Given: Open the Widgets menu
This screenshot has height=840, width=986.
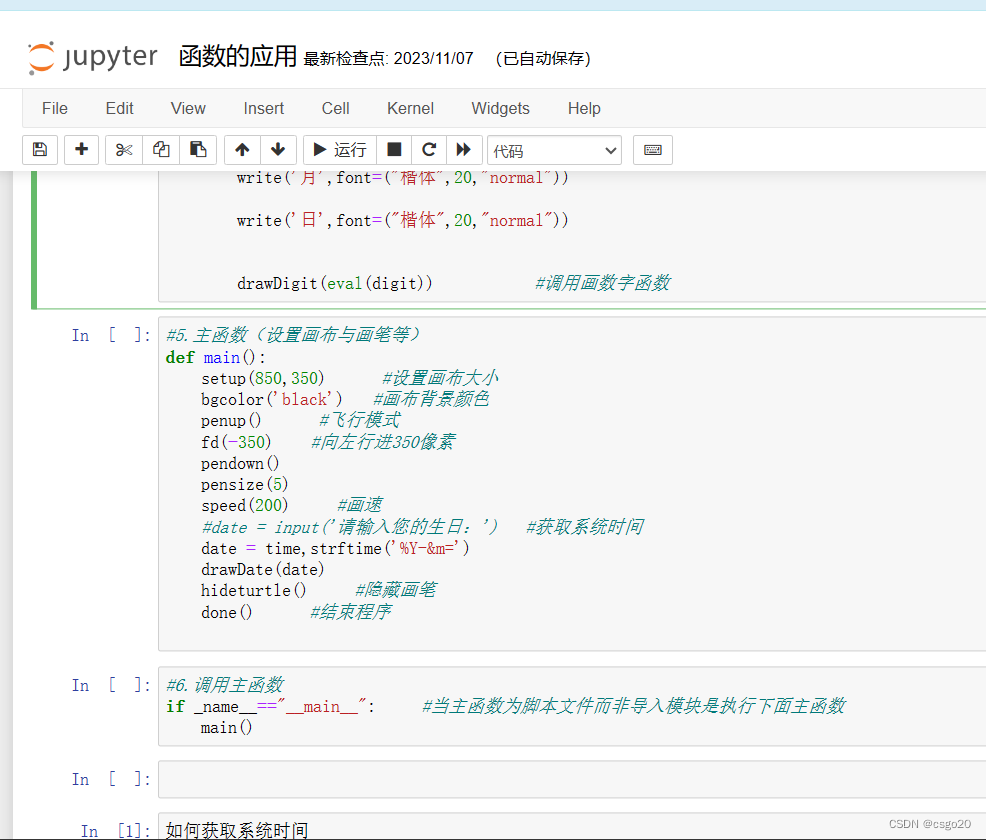Looking at the screenshot, I should point(501,108).
